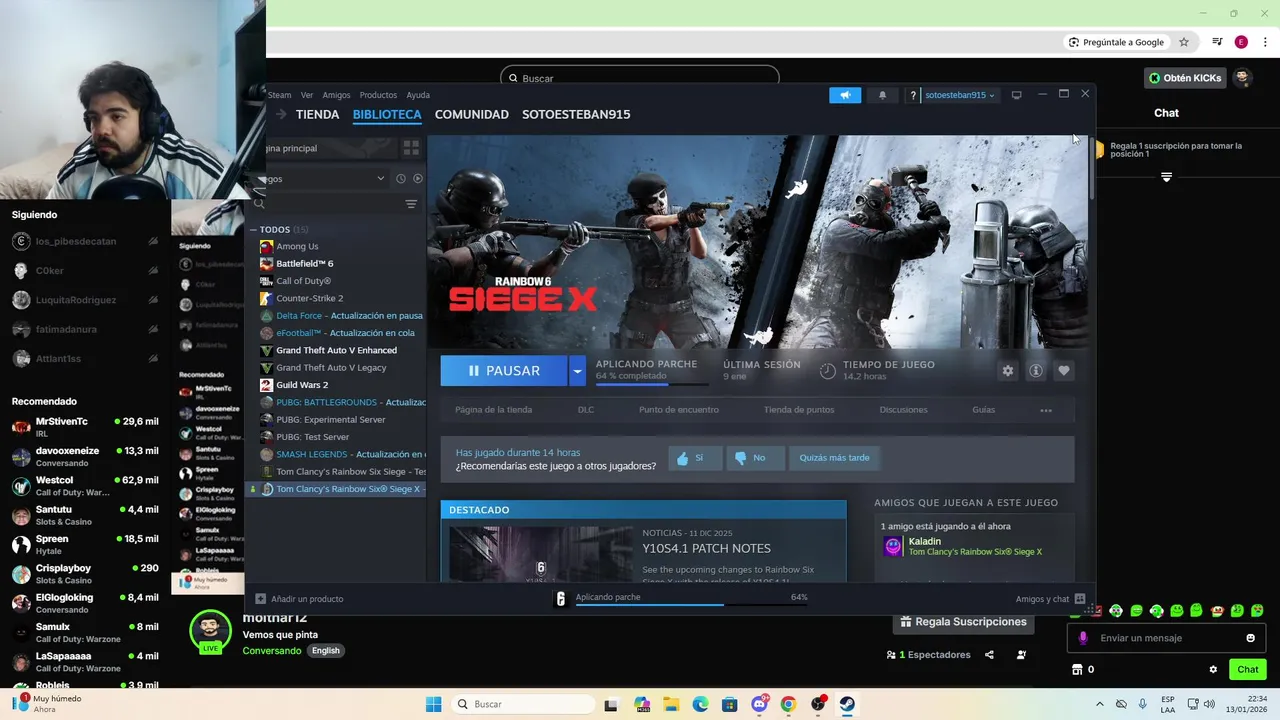Image resolution: width=1280 pixels, height=720 pixels.
Task: Collapse the TODOS games list
Action: coord(254,229)
